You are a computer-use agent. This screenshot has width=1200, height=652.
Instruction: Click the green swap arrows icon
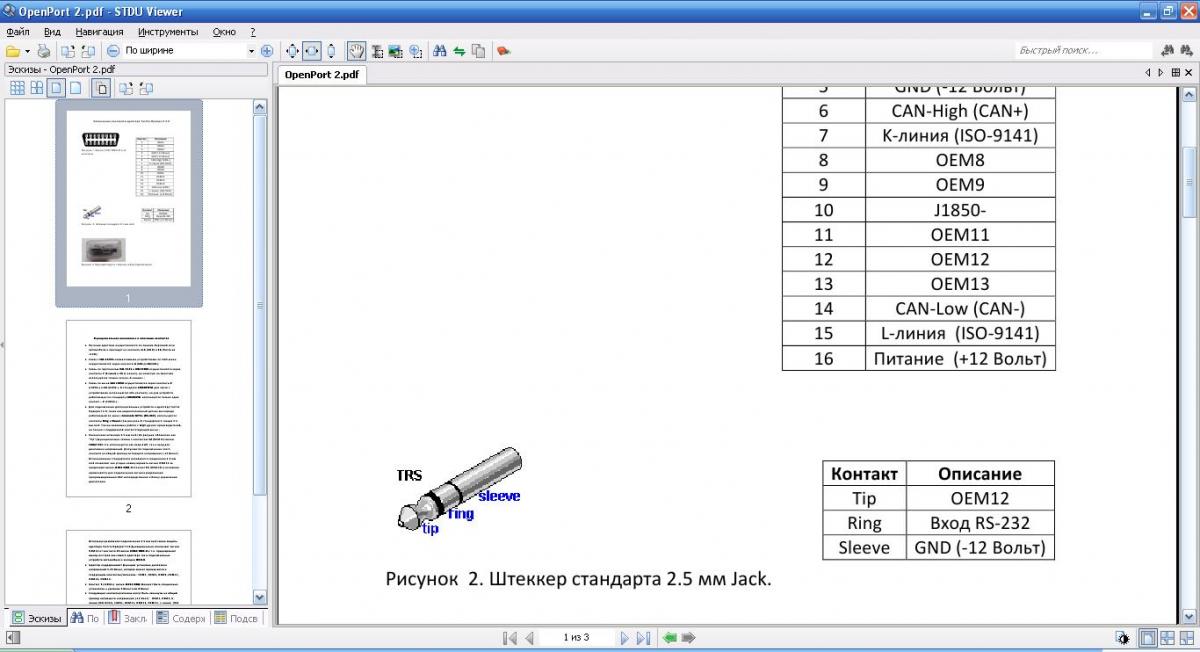[459, 51]
